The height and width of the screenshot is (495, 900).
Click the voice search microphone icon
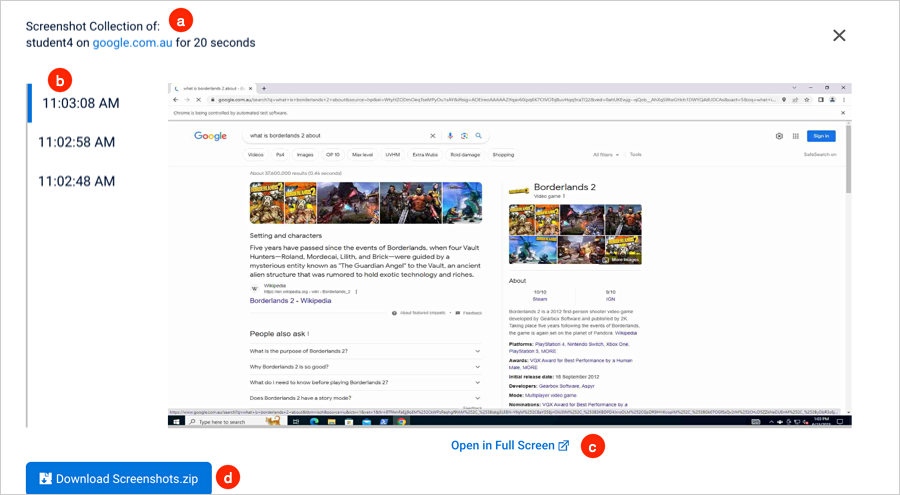tap(450, 136)
